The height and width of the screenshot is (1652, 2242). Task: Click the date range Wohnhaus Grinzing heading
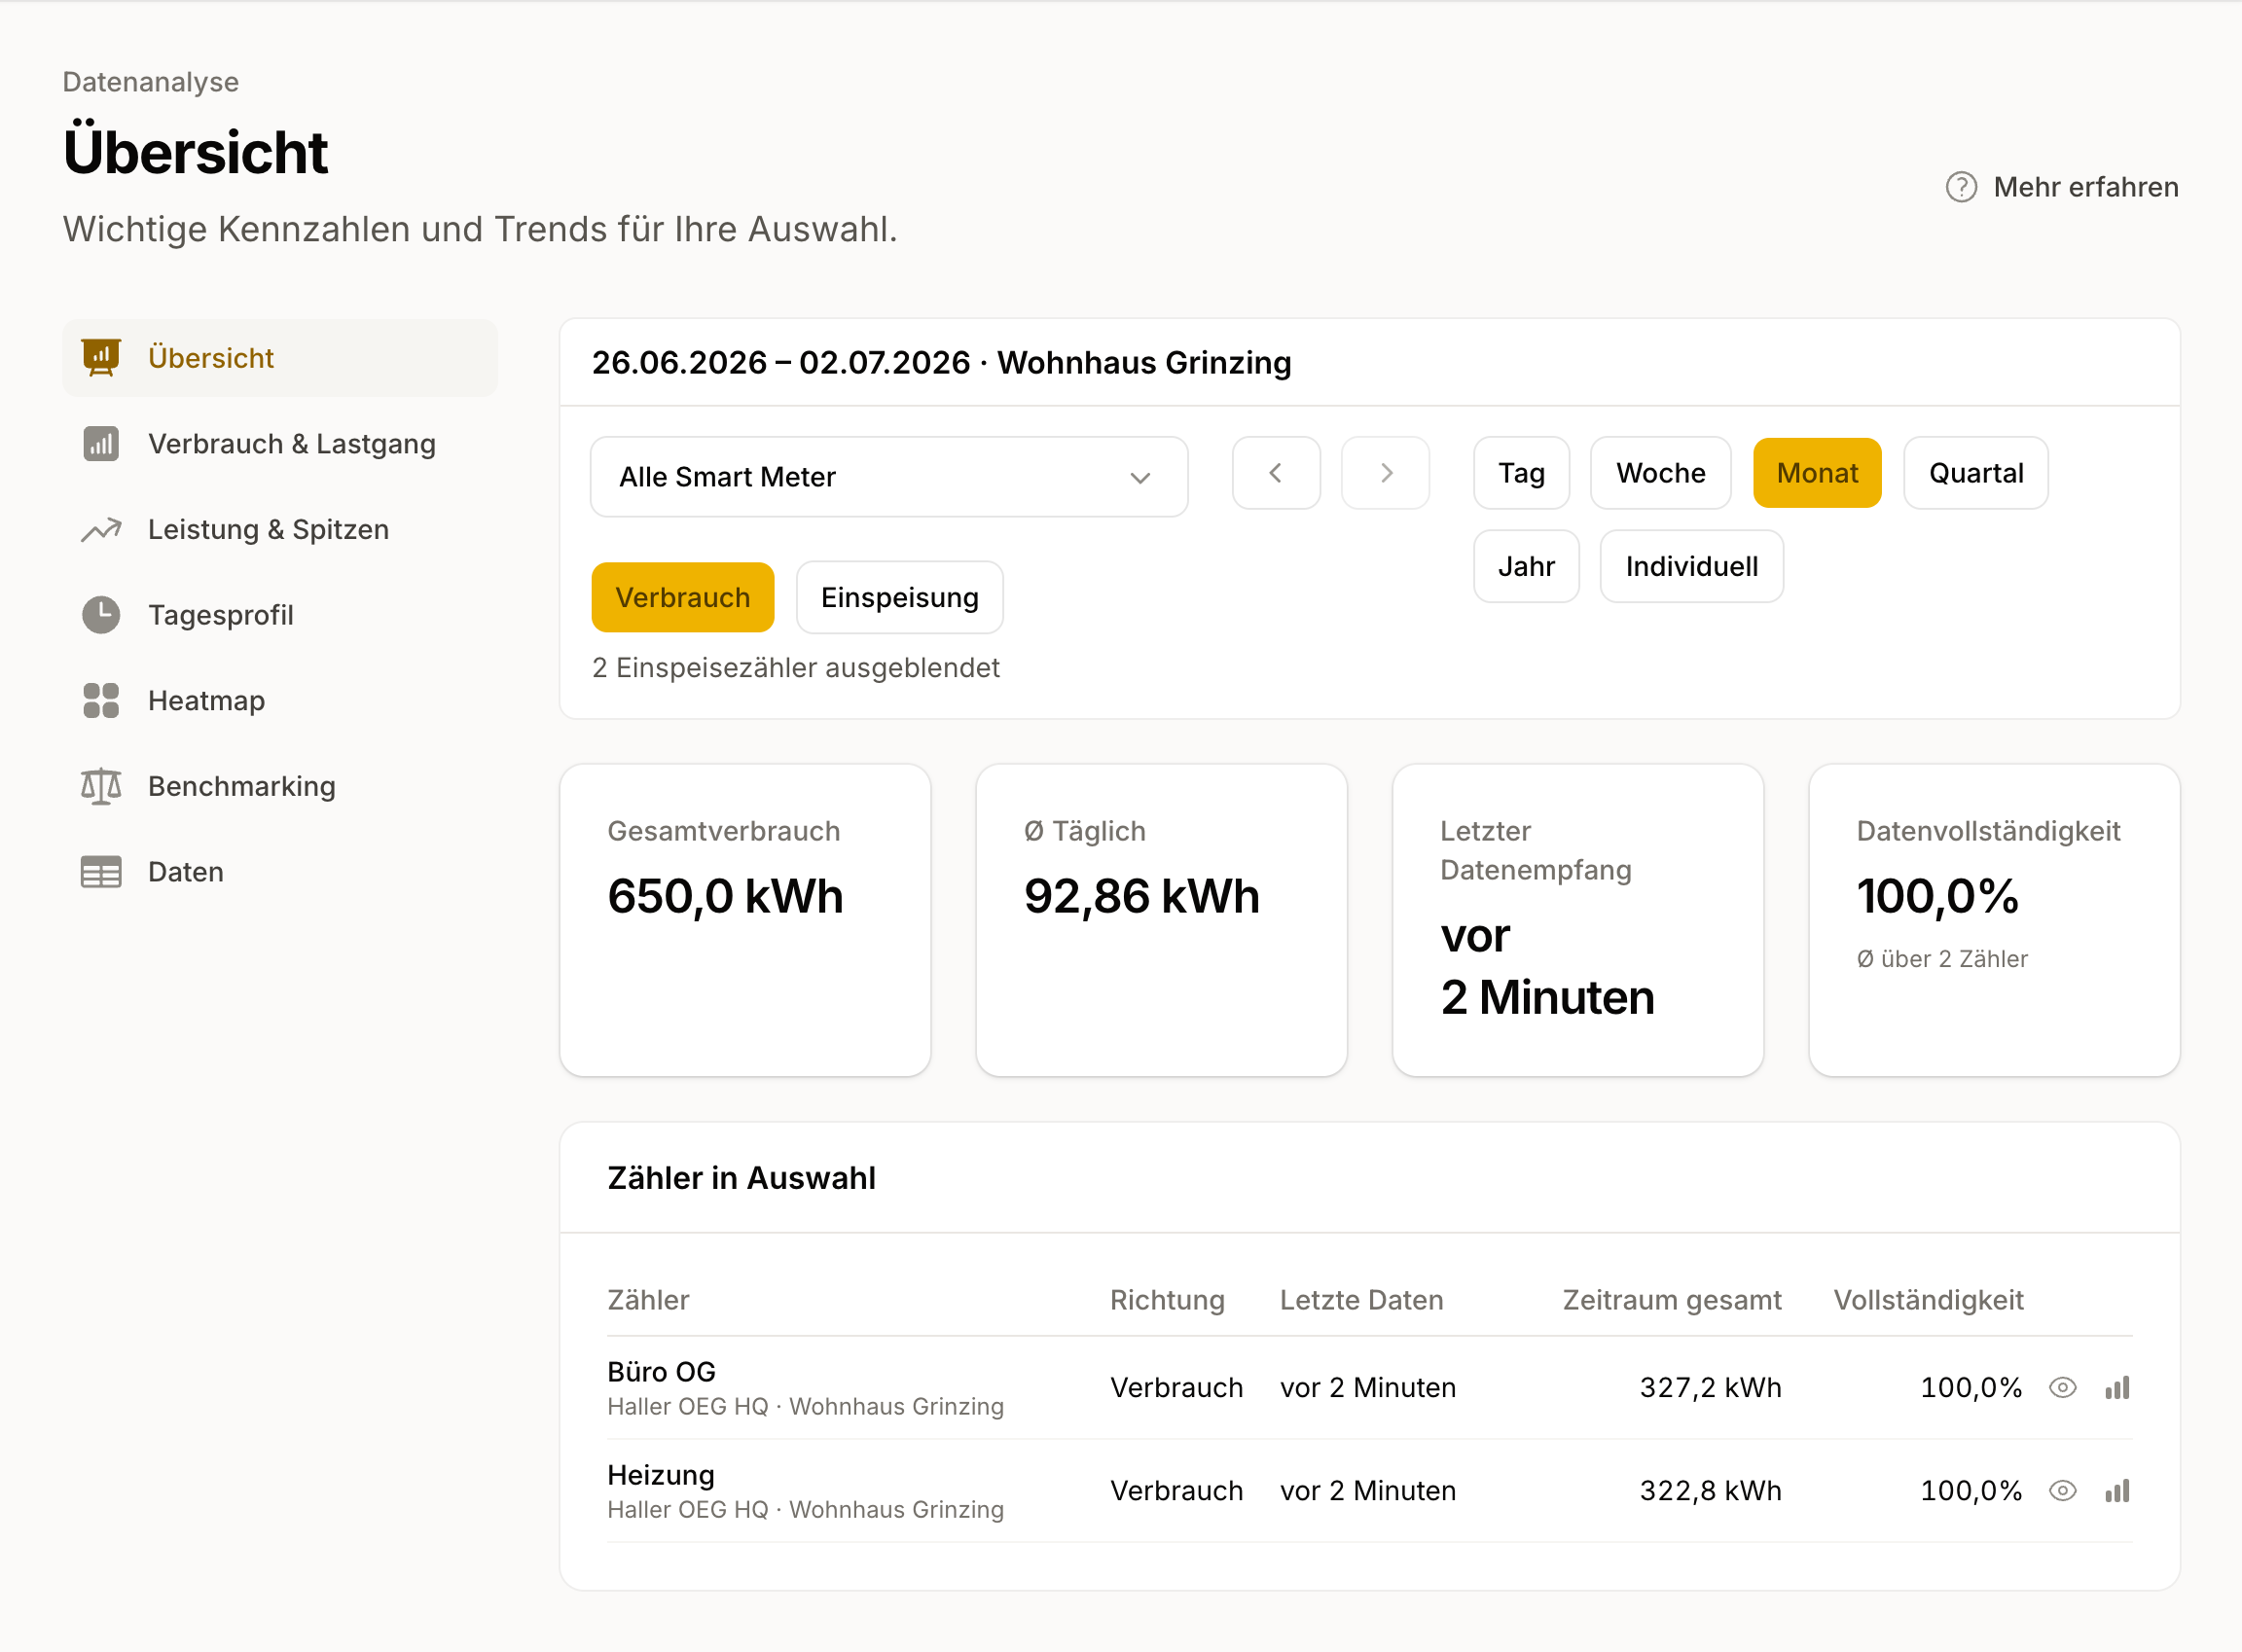(942, 363)
